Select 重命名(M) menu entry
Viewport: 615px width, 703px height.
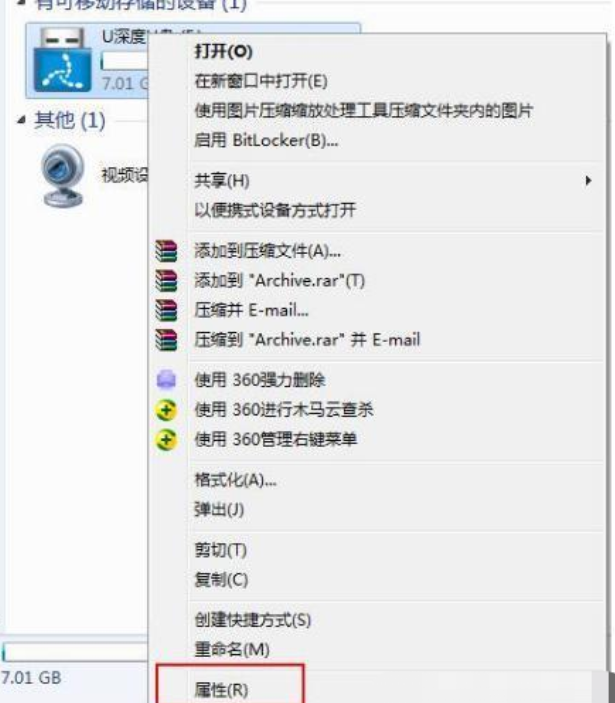point(232,649)
